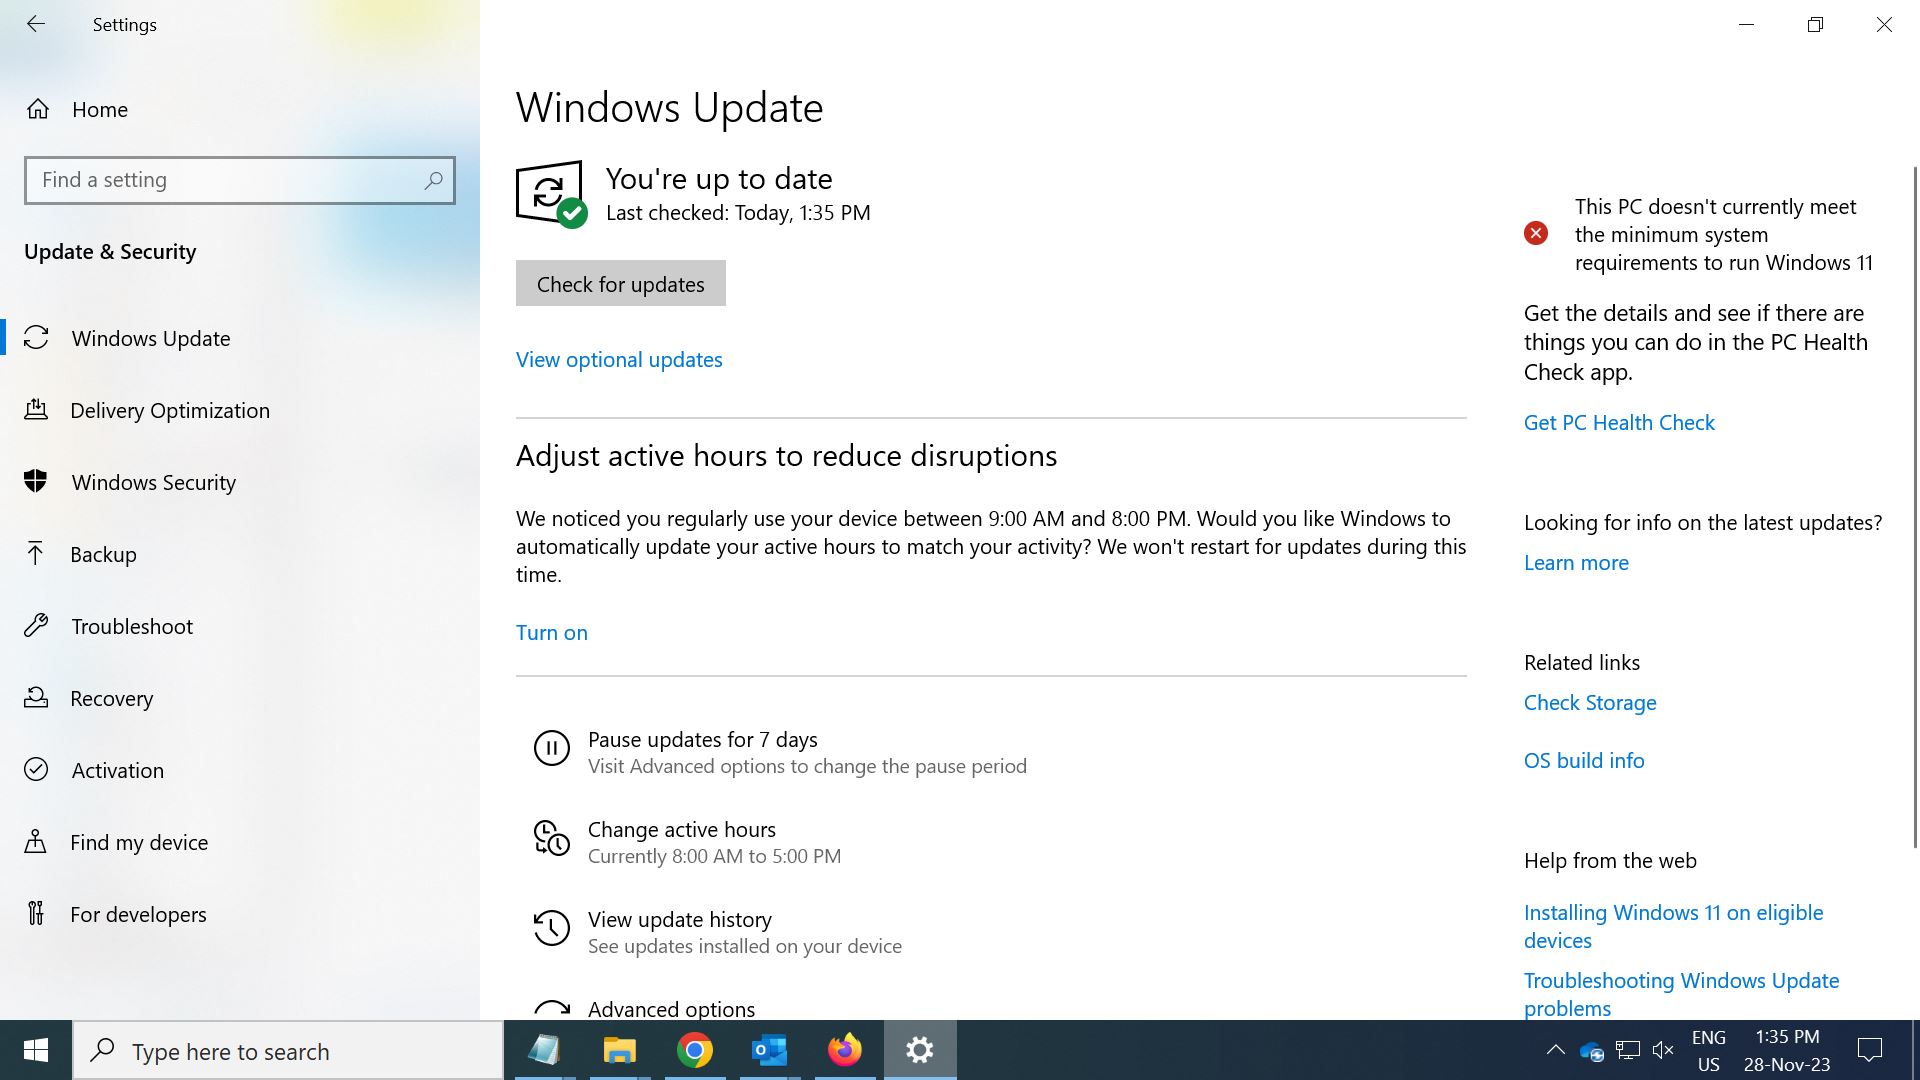The height and width of the screenshot is (1080, 1920).
Task: Click the settings search input field
Action: [x=239, y=179]
